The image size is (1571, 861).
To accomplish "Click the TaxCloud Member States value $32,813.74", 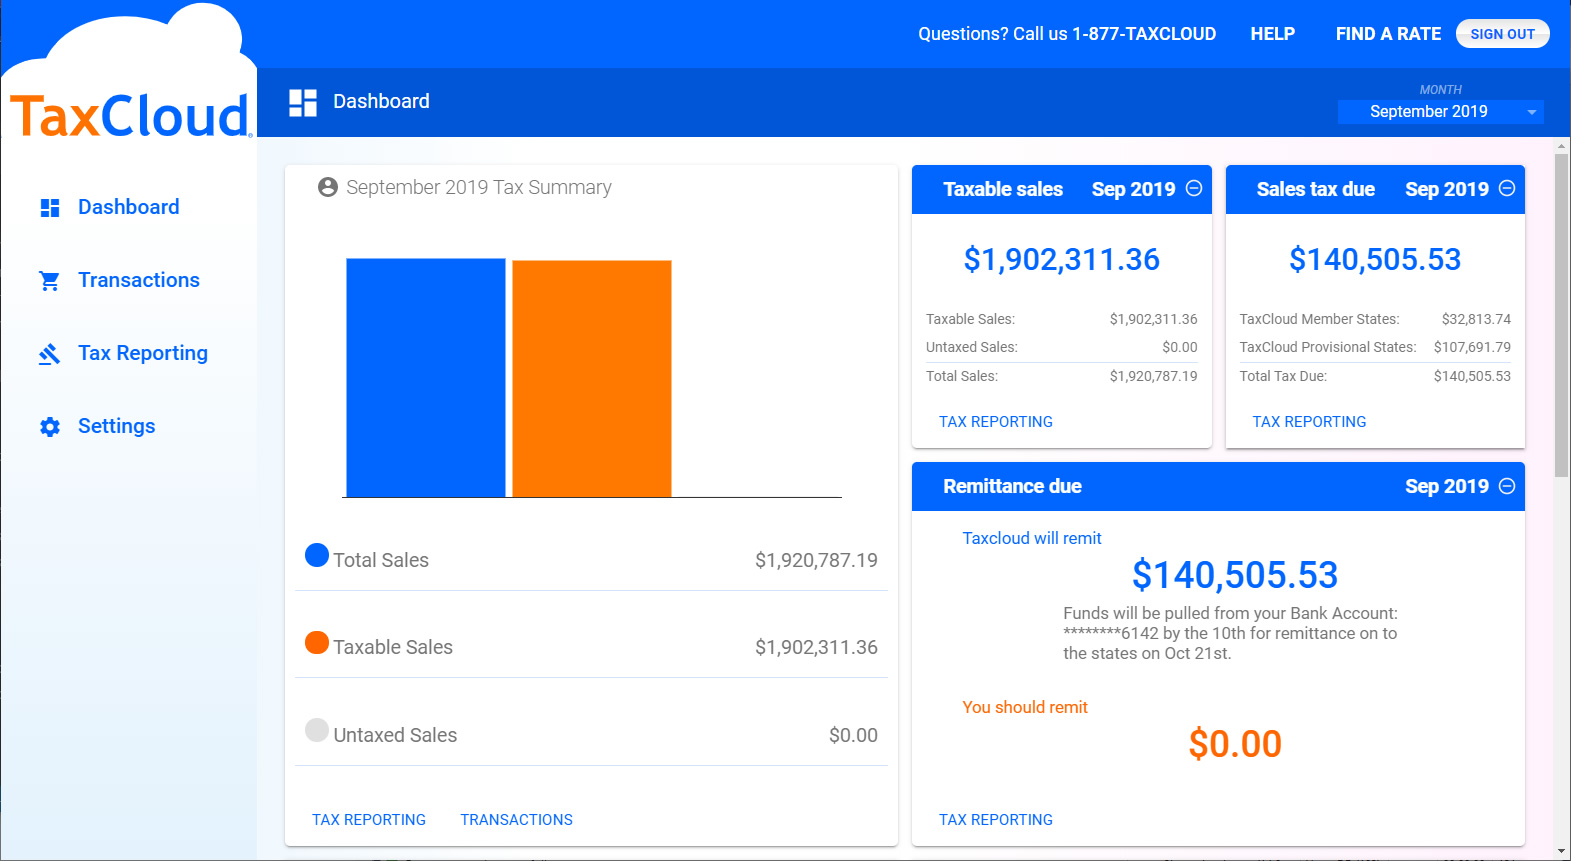I will [x=1476, y=319].
